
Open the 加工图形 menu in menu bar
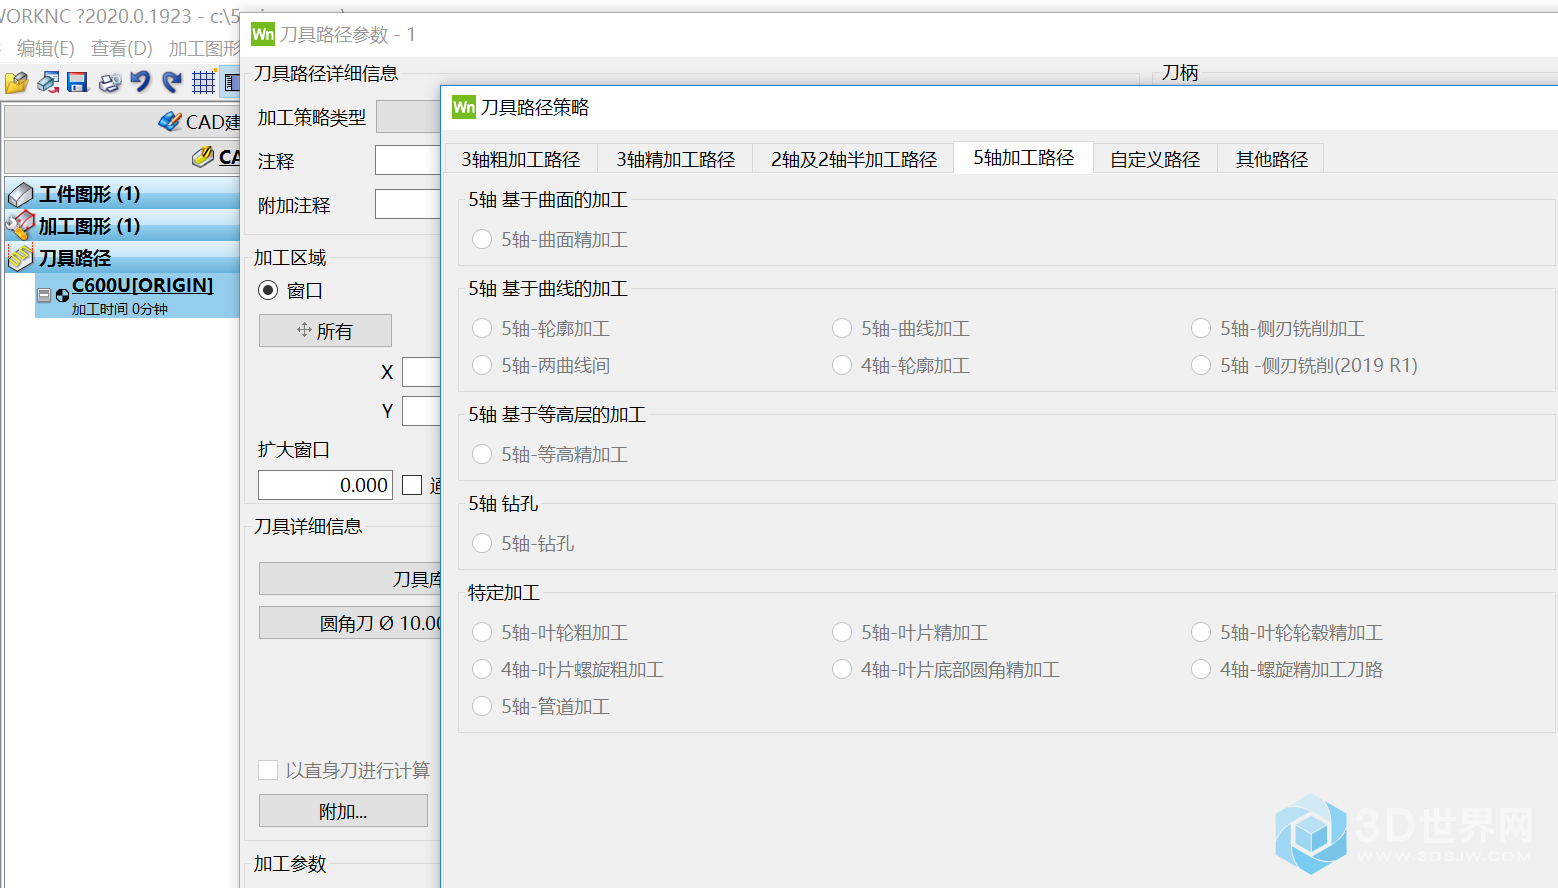pos(204,48)
